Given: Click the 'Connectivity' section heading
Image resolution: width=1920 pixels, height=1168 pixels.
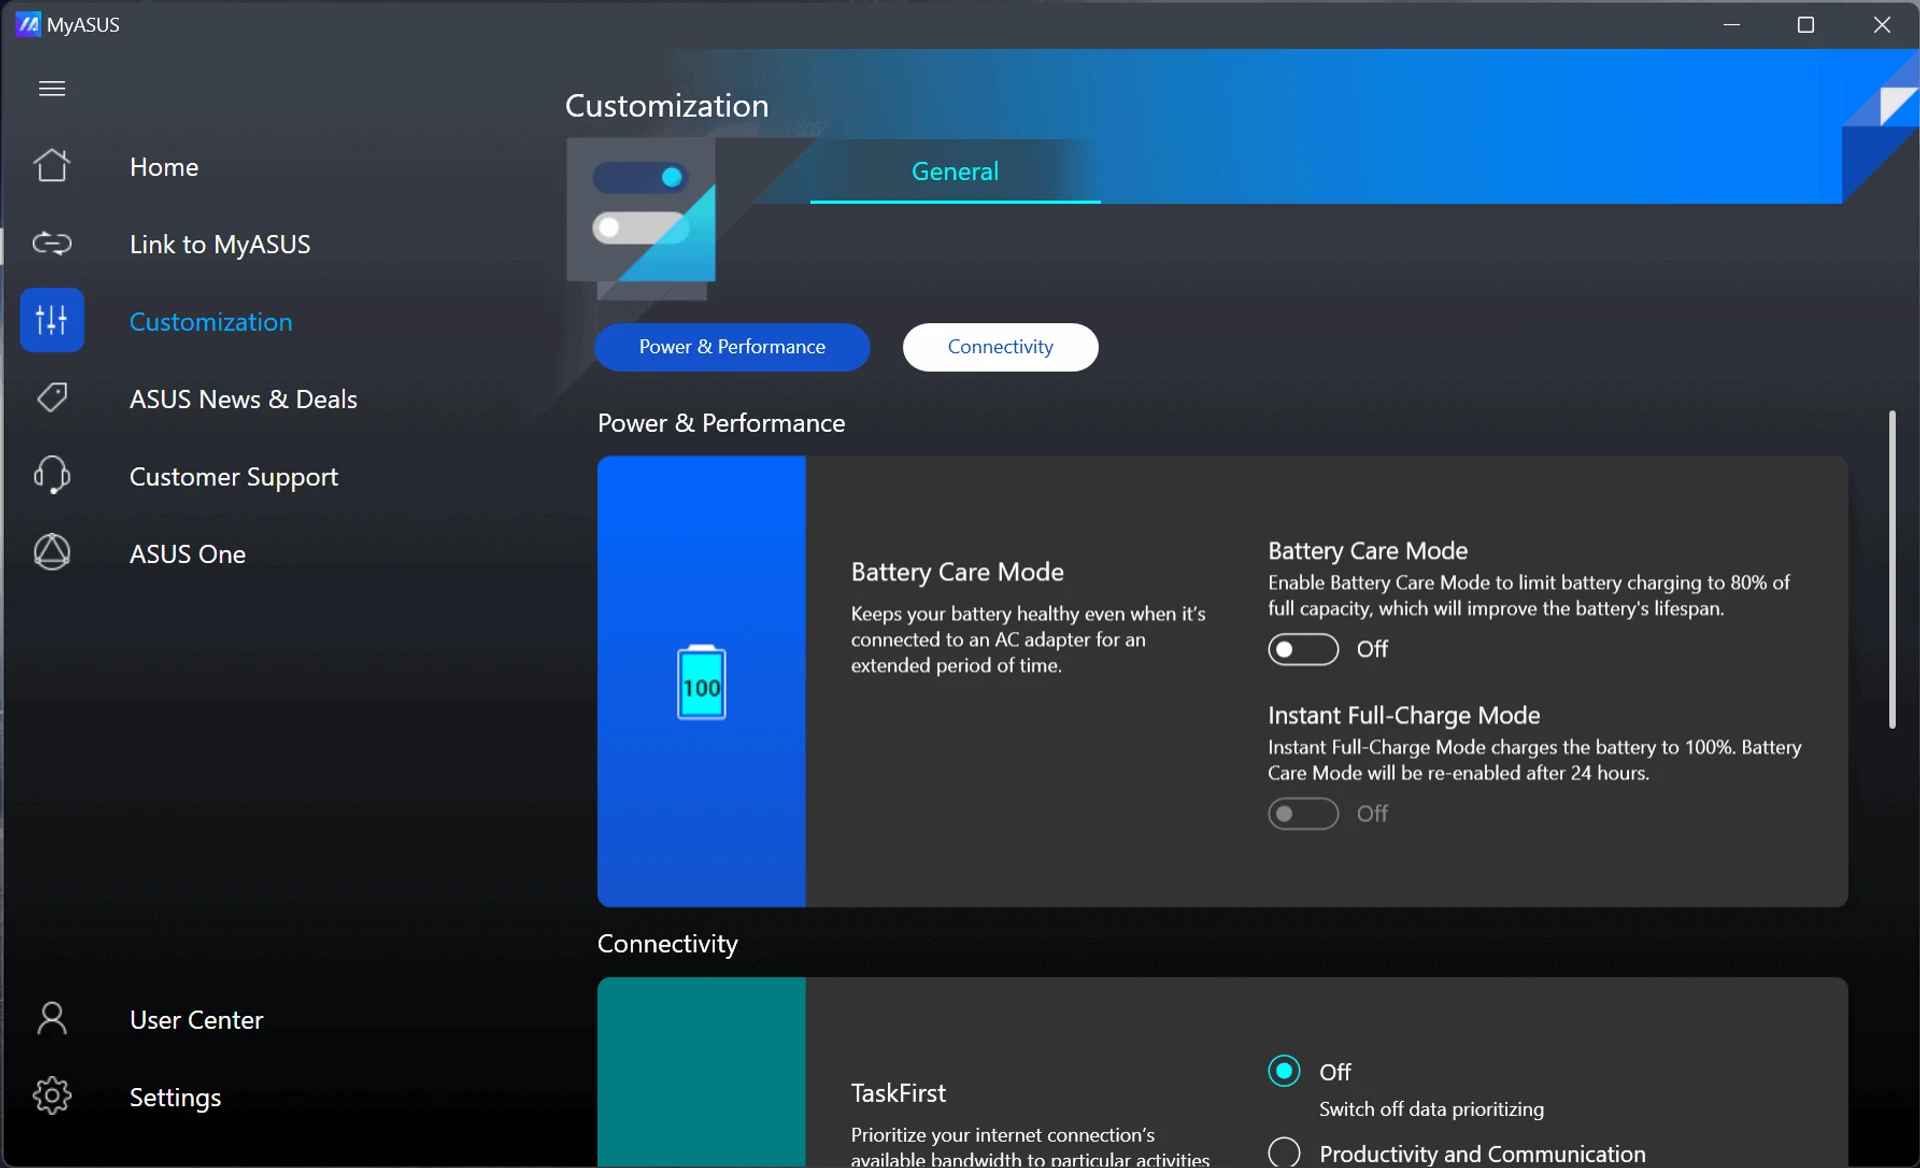Looking at the screenshot, I should pos(667,944).
